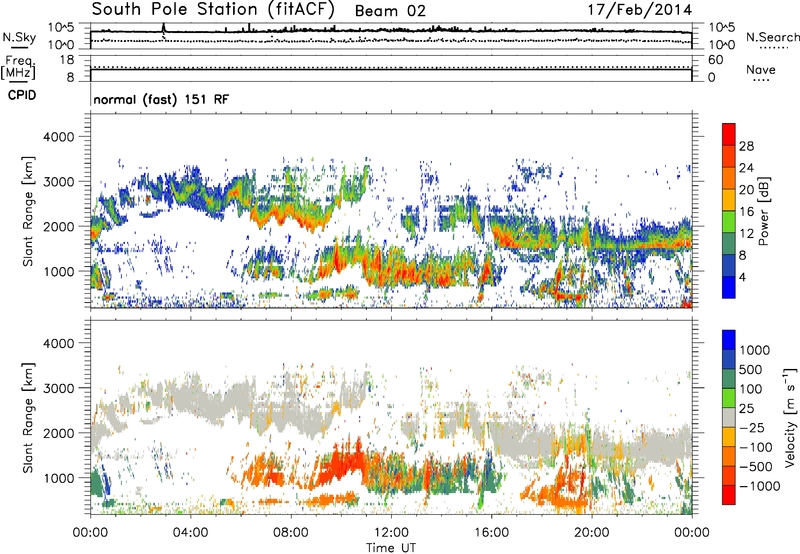Pick the red top segment of Power colorbar
The image size is (800, 554).
coord(729,134)
